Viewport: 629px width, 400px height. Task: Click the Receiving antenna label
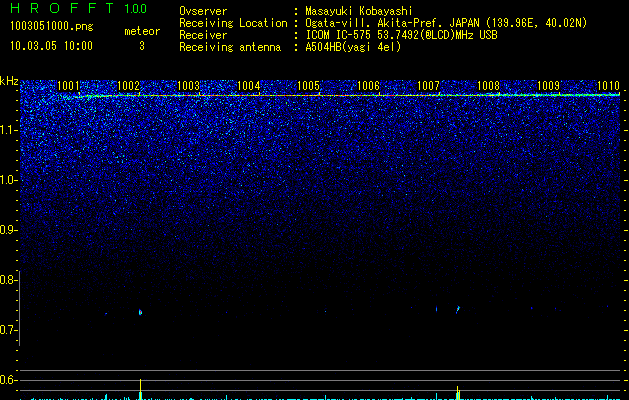[x=230, y=47]
